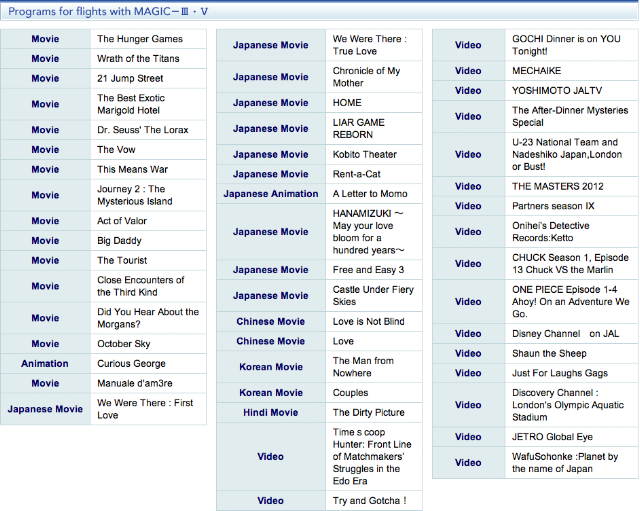Open A Letter to Momo listing

click(x=370, y=193)
